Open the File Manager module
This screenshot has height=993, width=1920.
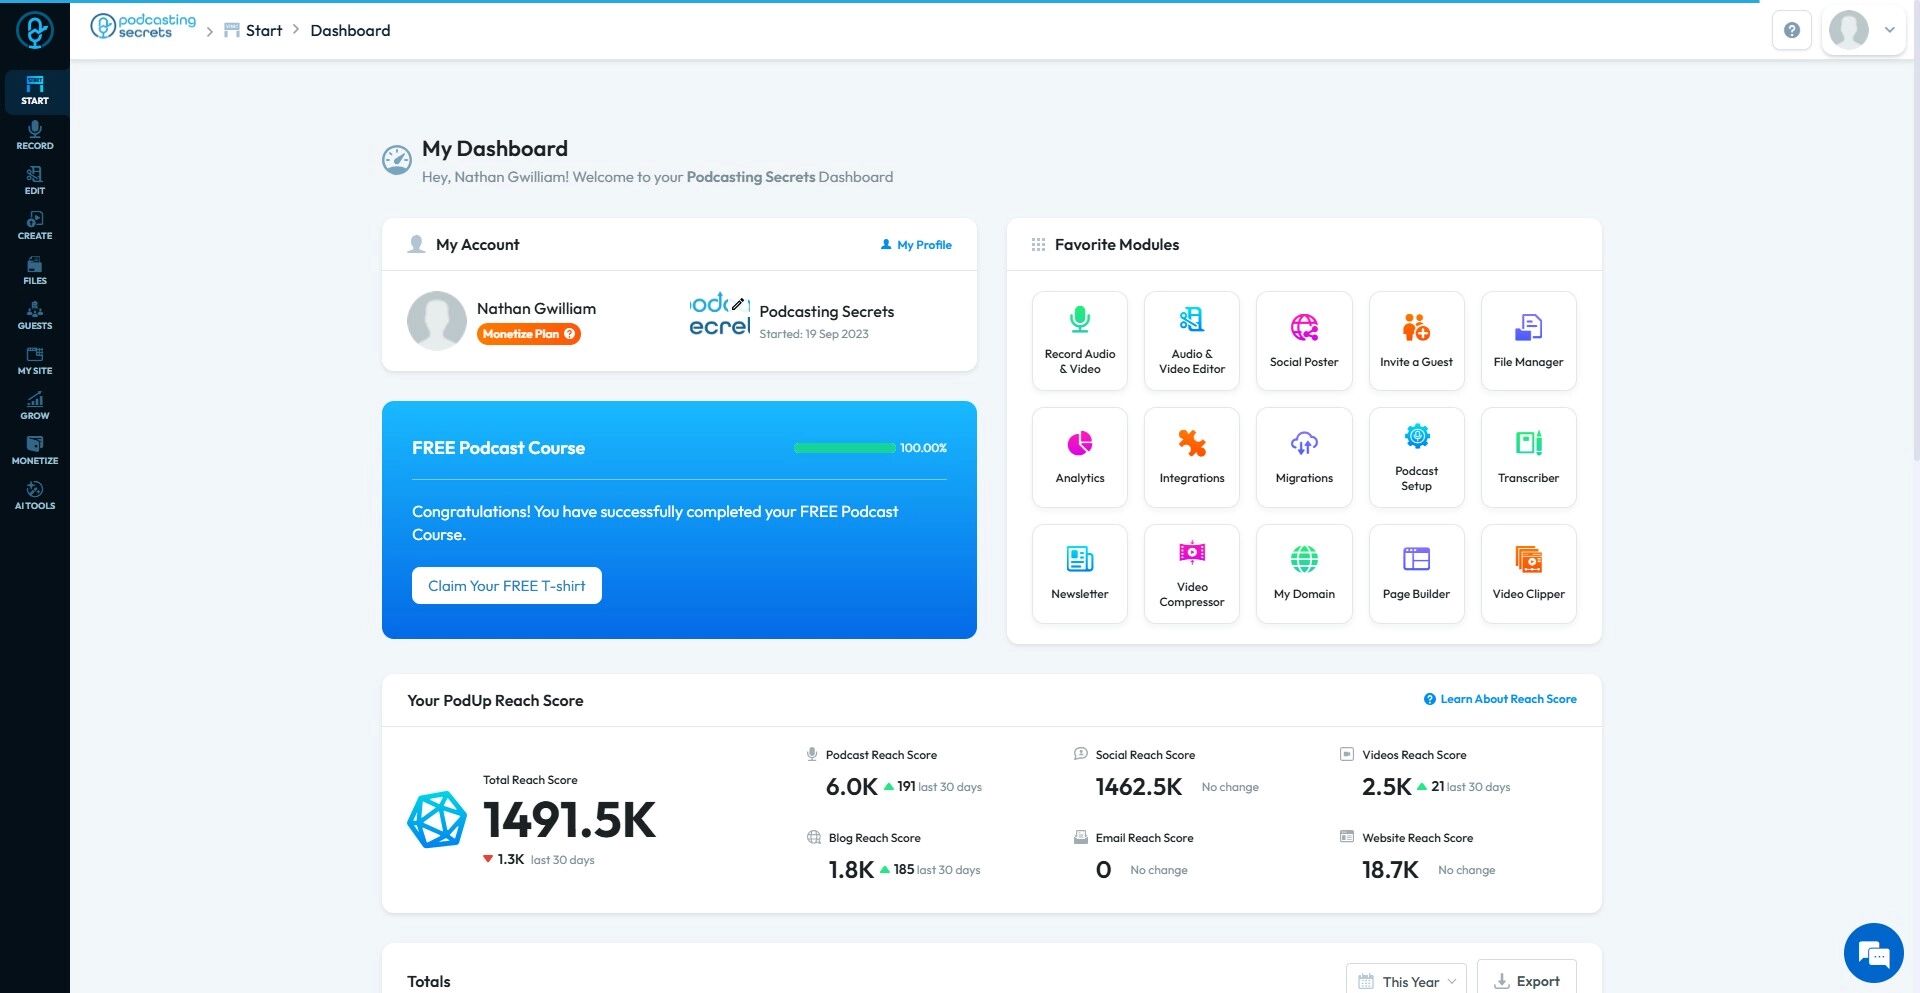1528,340
